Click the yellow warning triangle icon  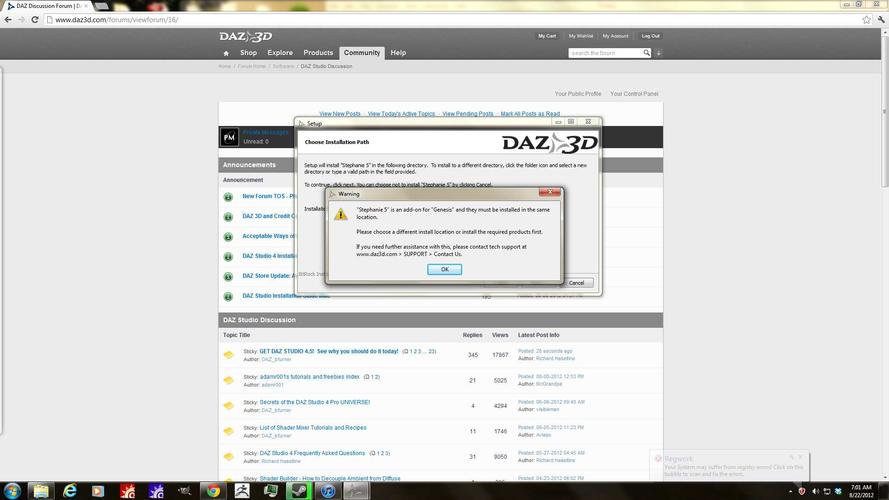(x=341, y=214)
